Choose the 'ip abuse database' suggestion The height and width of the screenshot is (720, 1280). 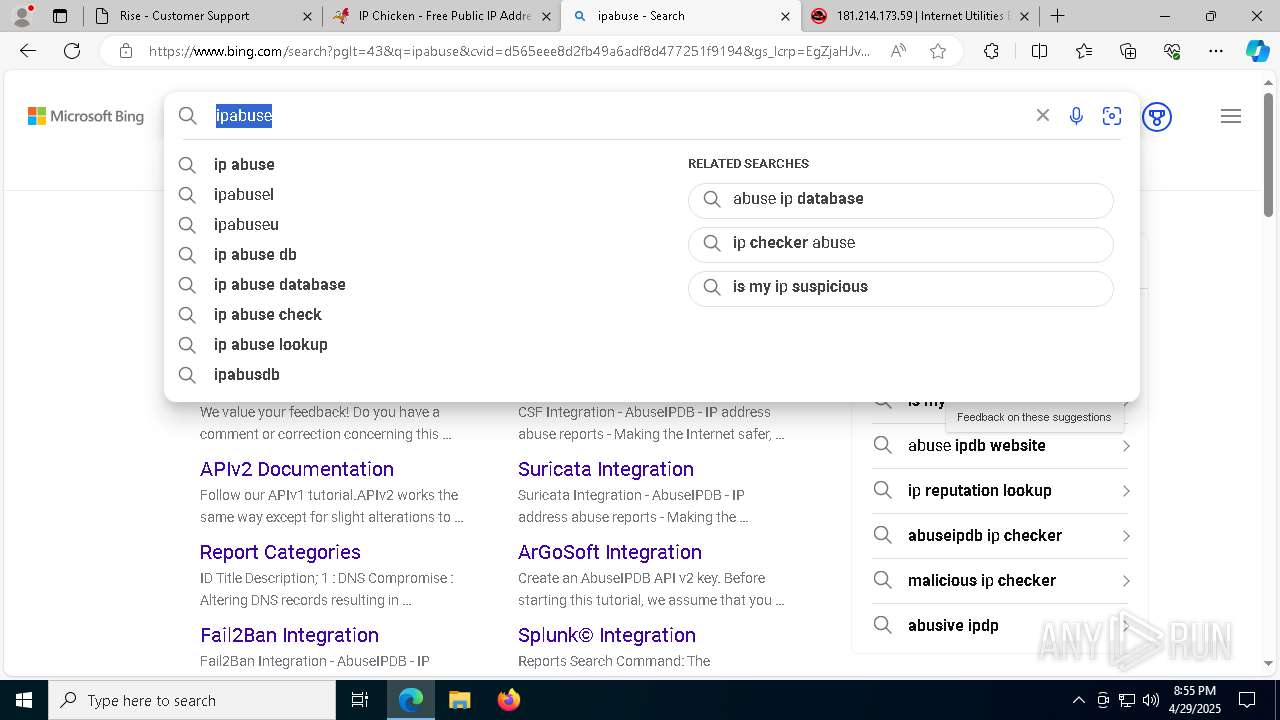click(279, 284)
